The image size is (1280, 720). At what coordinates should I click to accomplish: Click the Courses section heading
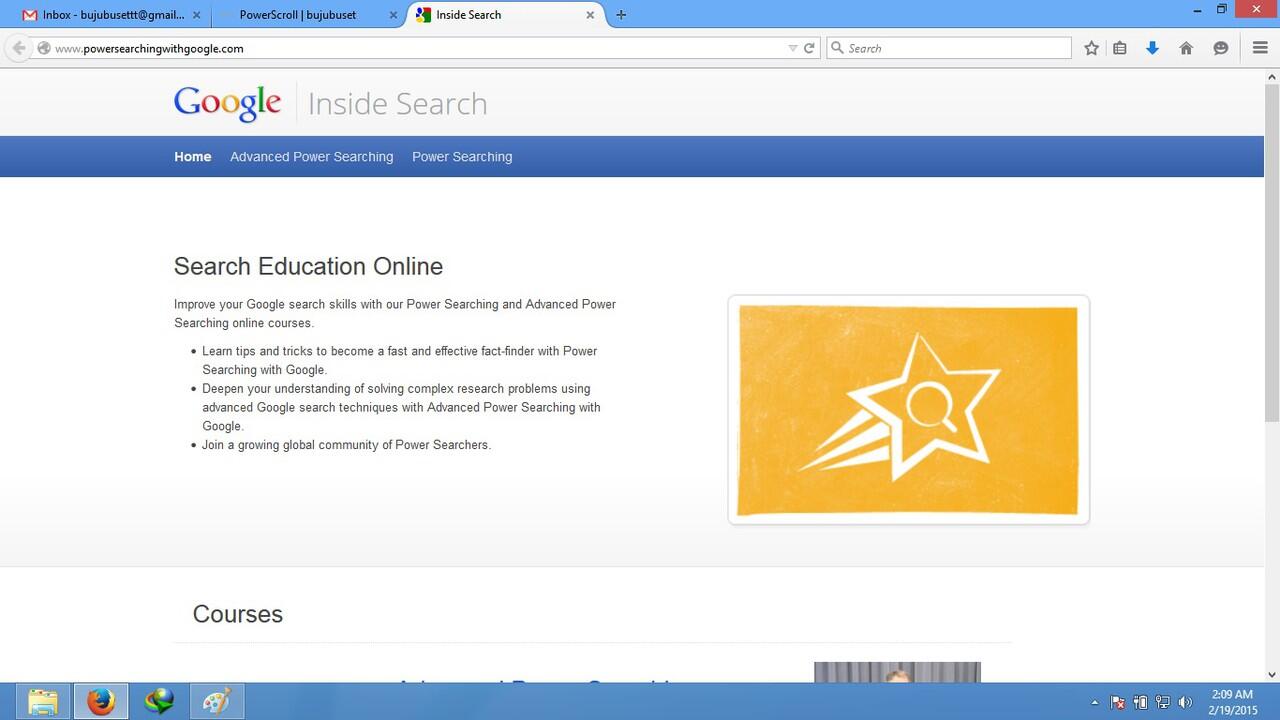click(238, 614)
